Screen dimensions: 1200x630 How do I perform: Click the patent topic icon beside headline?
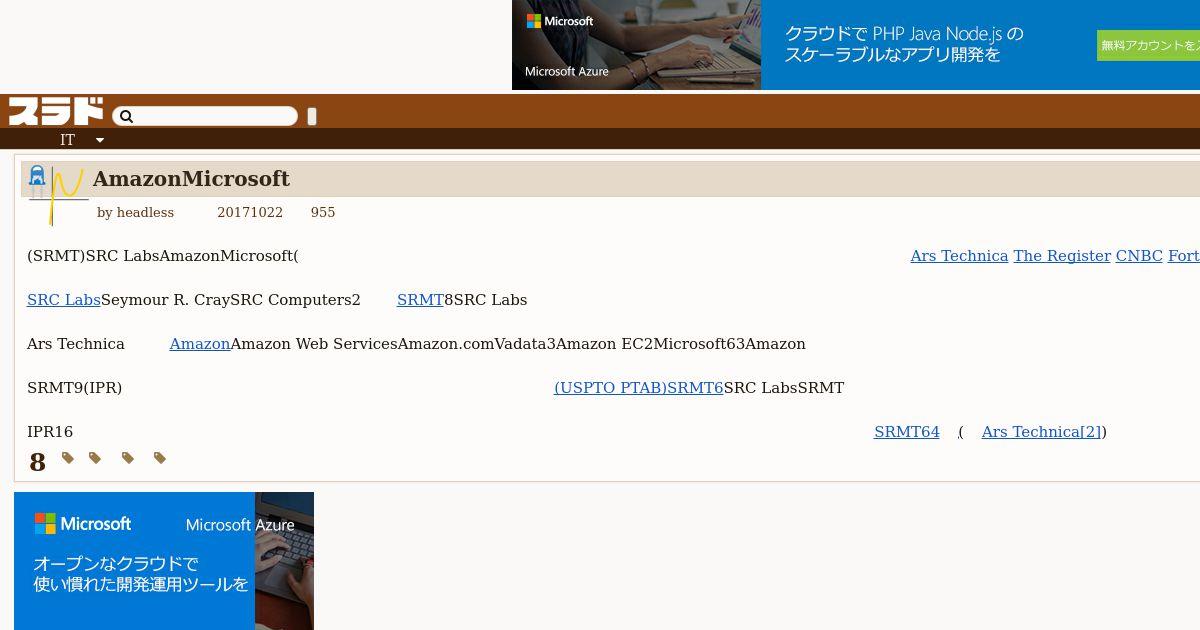pyautogui.click(x=56, y=195)
